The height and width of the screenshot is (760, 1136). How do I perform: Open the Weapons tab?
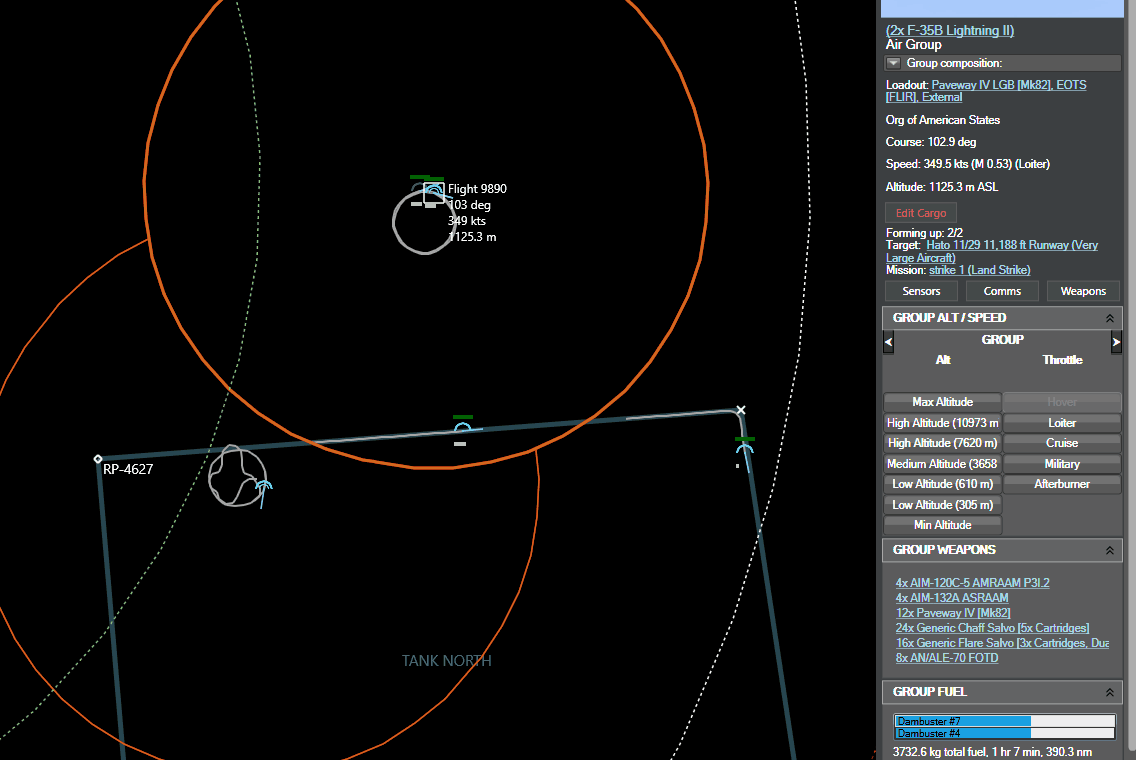tap(1083, 291)
